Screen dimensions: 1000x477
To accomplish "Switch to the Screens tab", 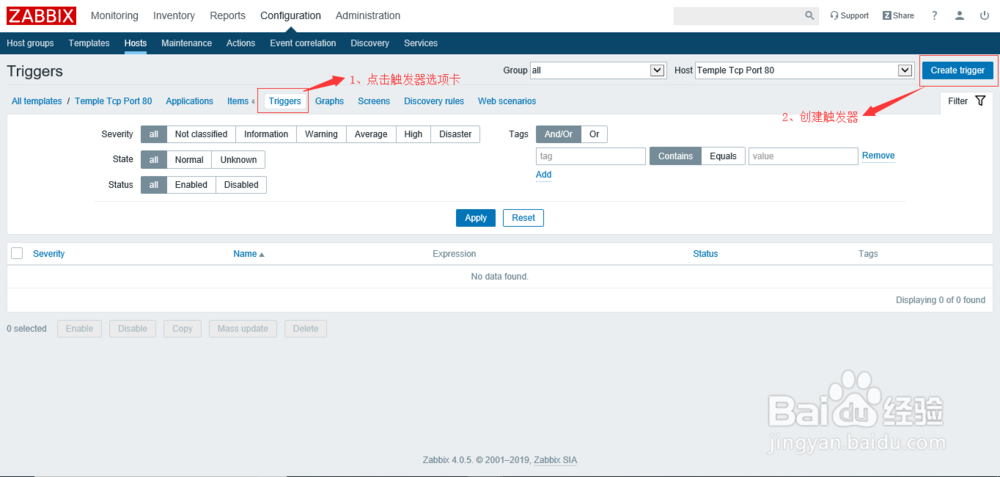I will (374, 101).
